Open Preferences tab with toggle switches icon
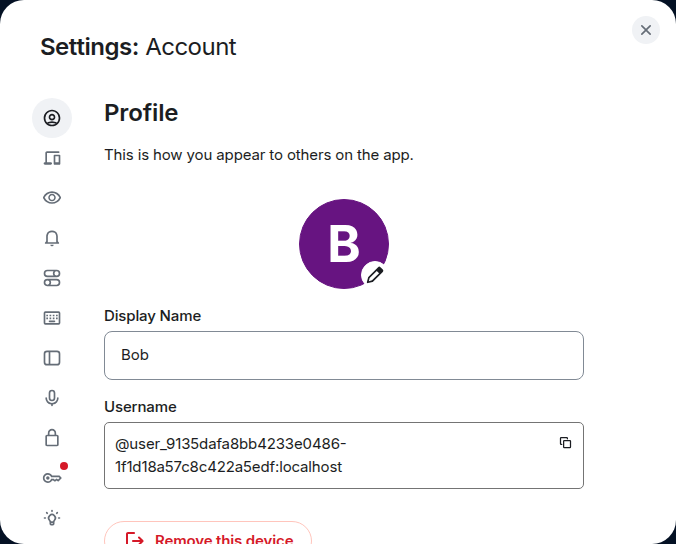 click(52, 278)
